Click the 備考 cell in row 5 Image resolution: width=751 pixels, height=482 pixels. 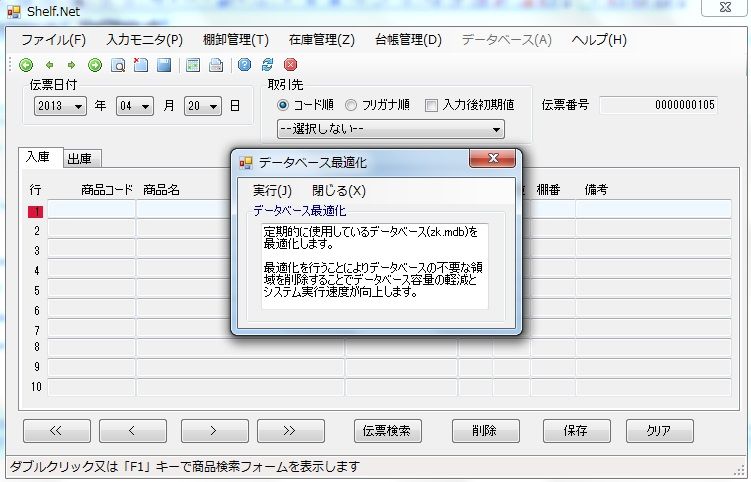tap(653, 289)
